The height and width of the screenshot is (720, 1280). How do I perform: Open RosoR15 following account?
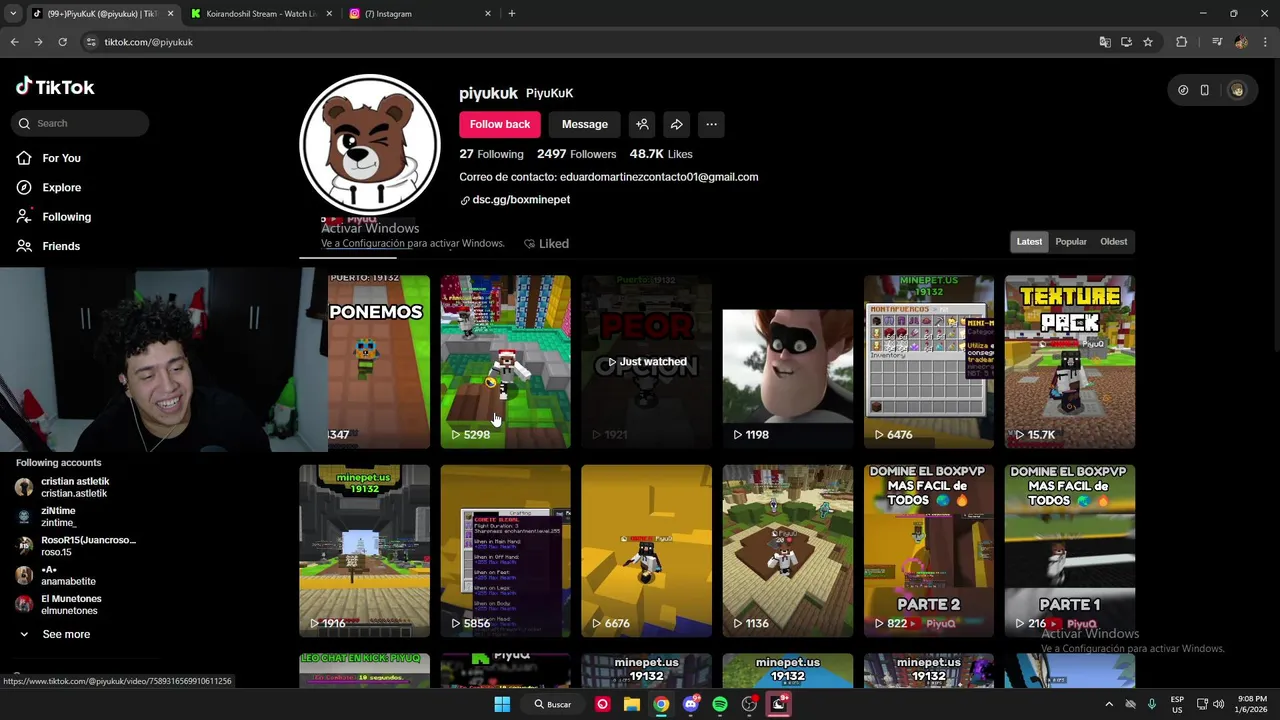(75, 546)
